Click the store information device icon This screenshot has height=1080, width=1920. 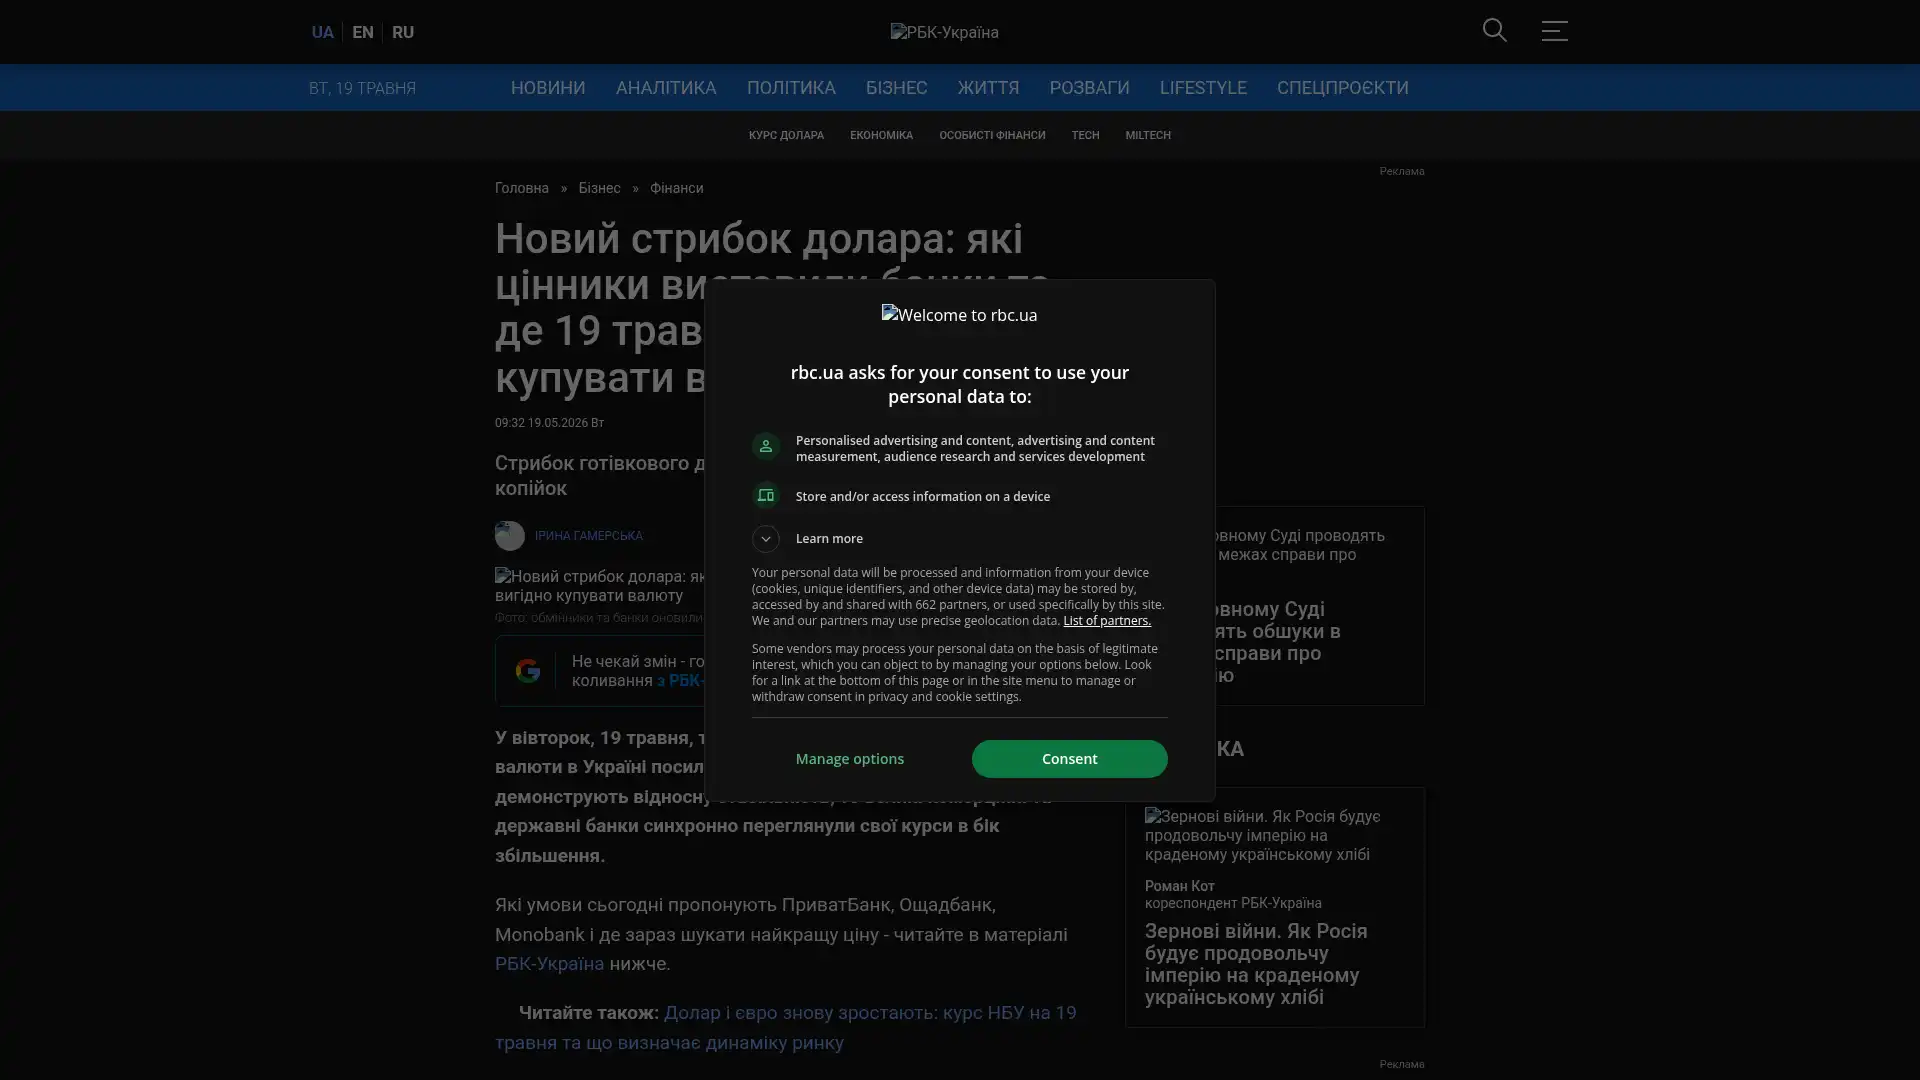(766, 496)
